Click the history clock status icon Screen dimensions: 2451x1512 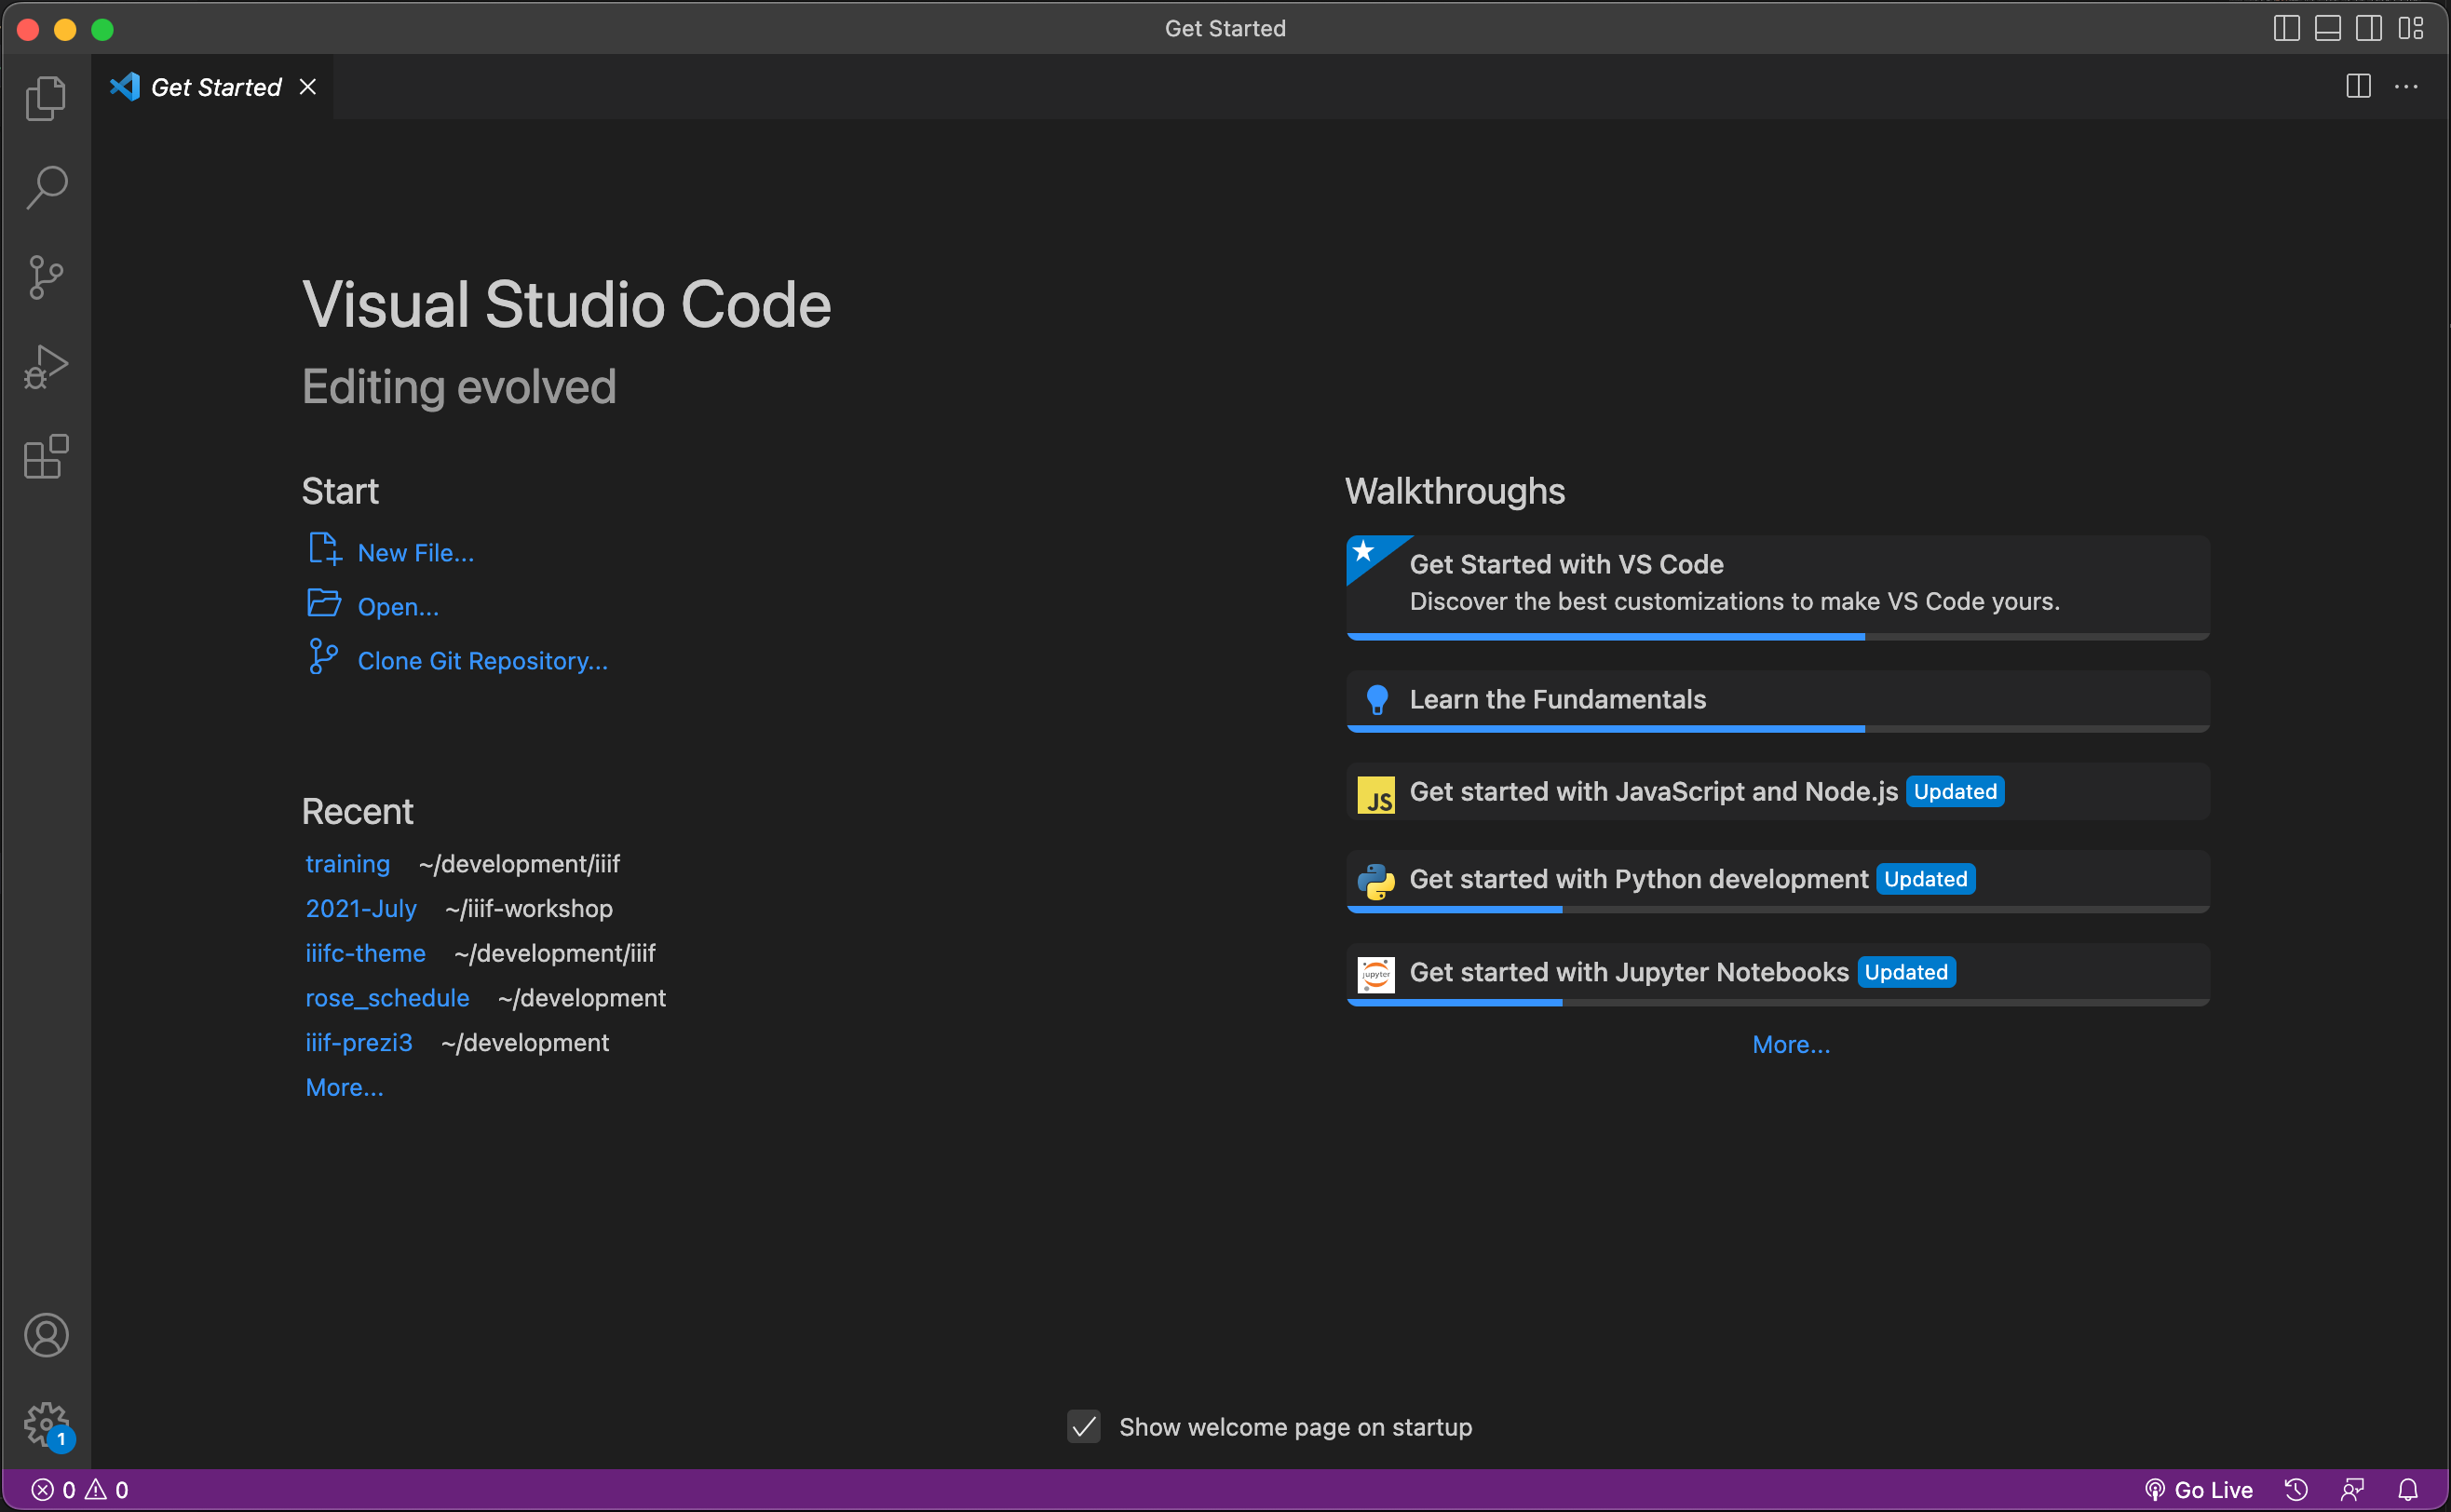2296,1490
